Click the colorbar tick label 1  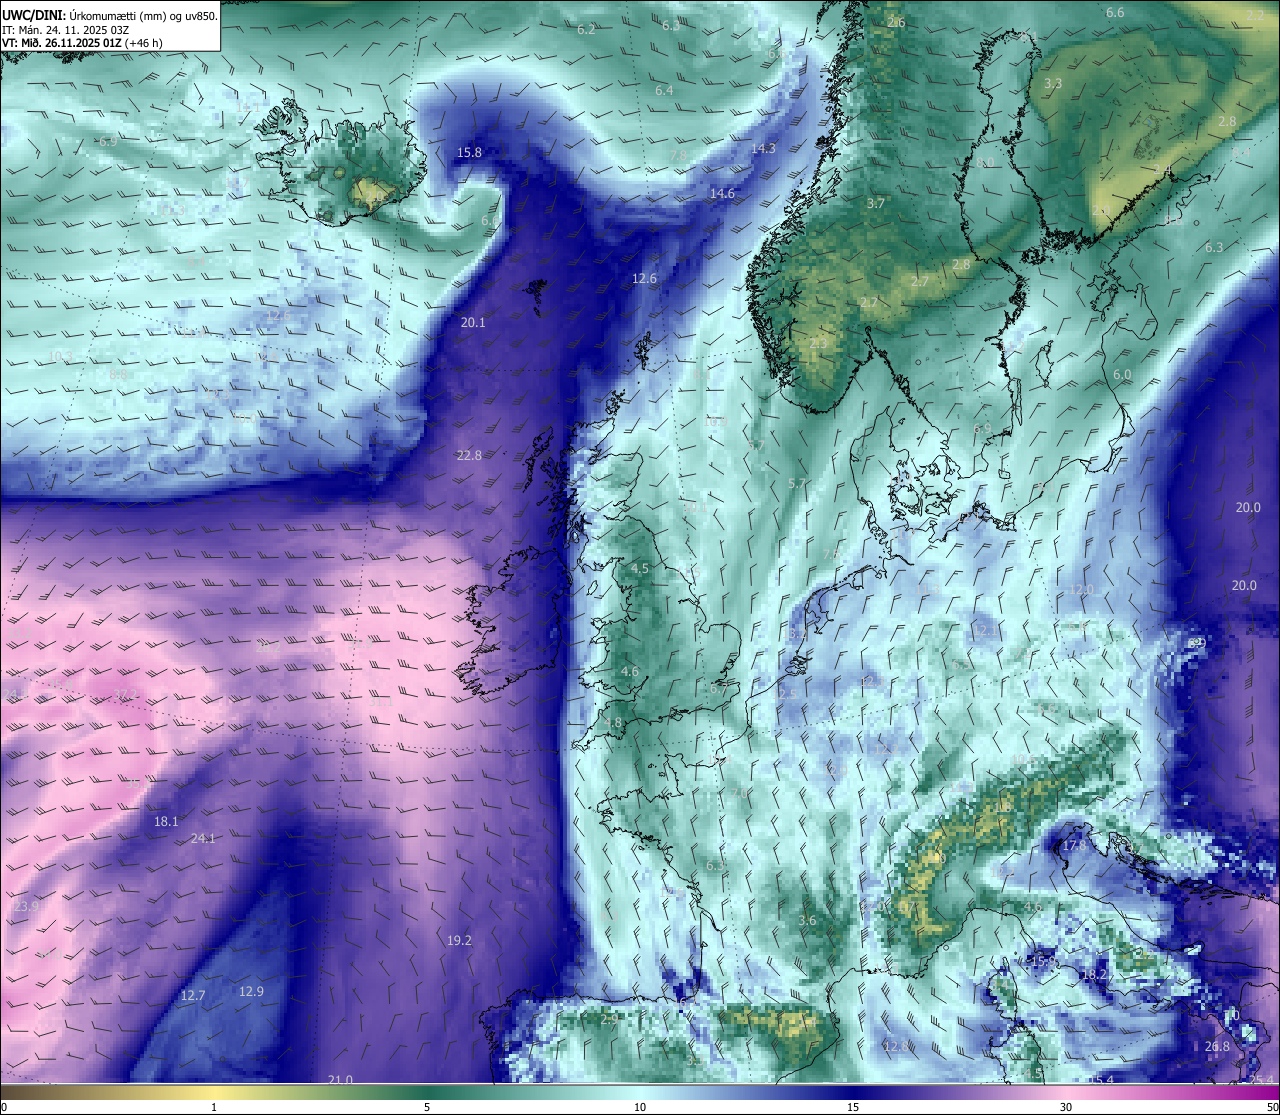click(x=214, y=1107)
